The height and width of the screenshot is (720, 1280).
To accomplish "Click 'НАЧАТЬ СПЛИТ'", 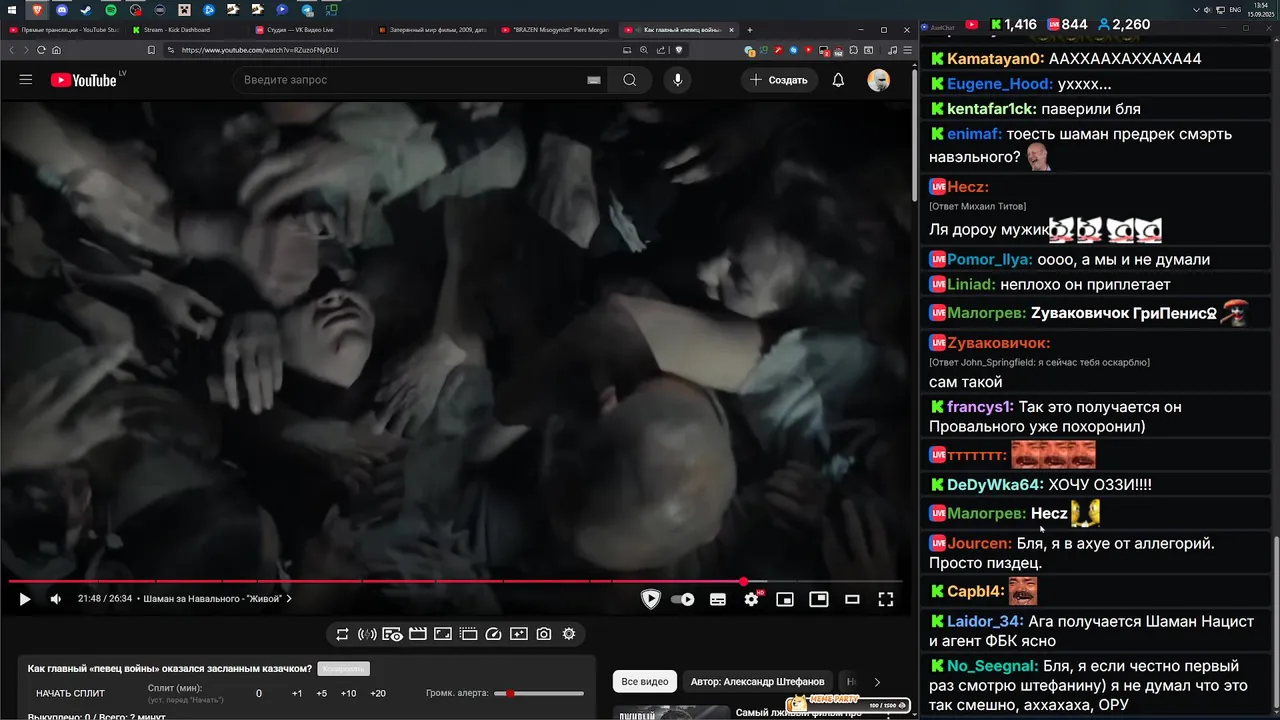I will tap(70, 693).
